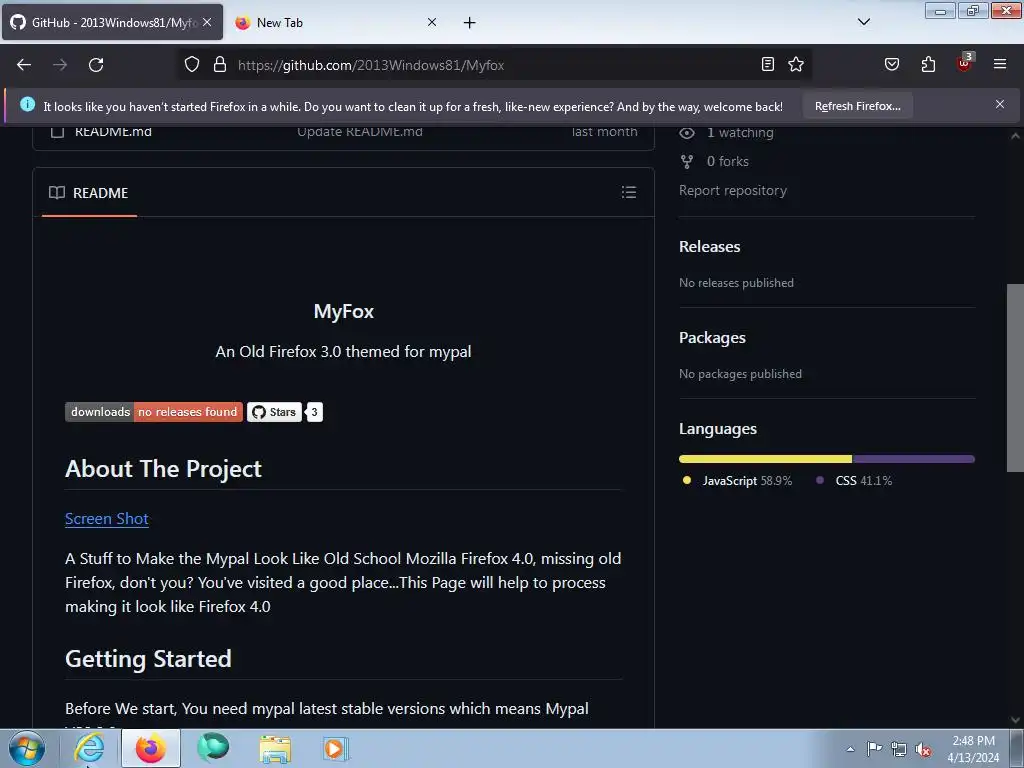This screenshot has width=1024, height=768.
Task: Open the teal globe browser taskbar icon
Action: click(x=213, y=748)
